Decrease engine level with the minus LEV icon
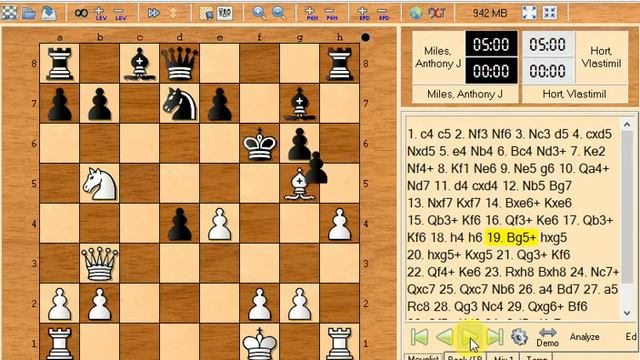The width and height of the screenshot is (640, 360). click(120, 13)
